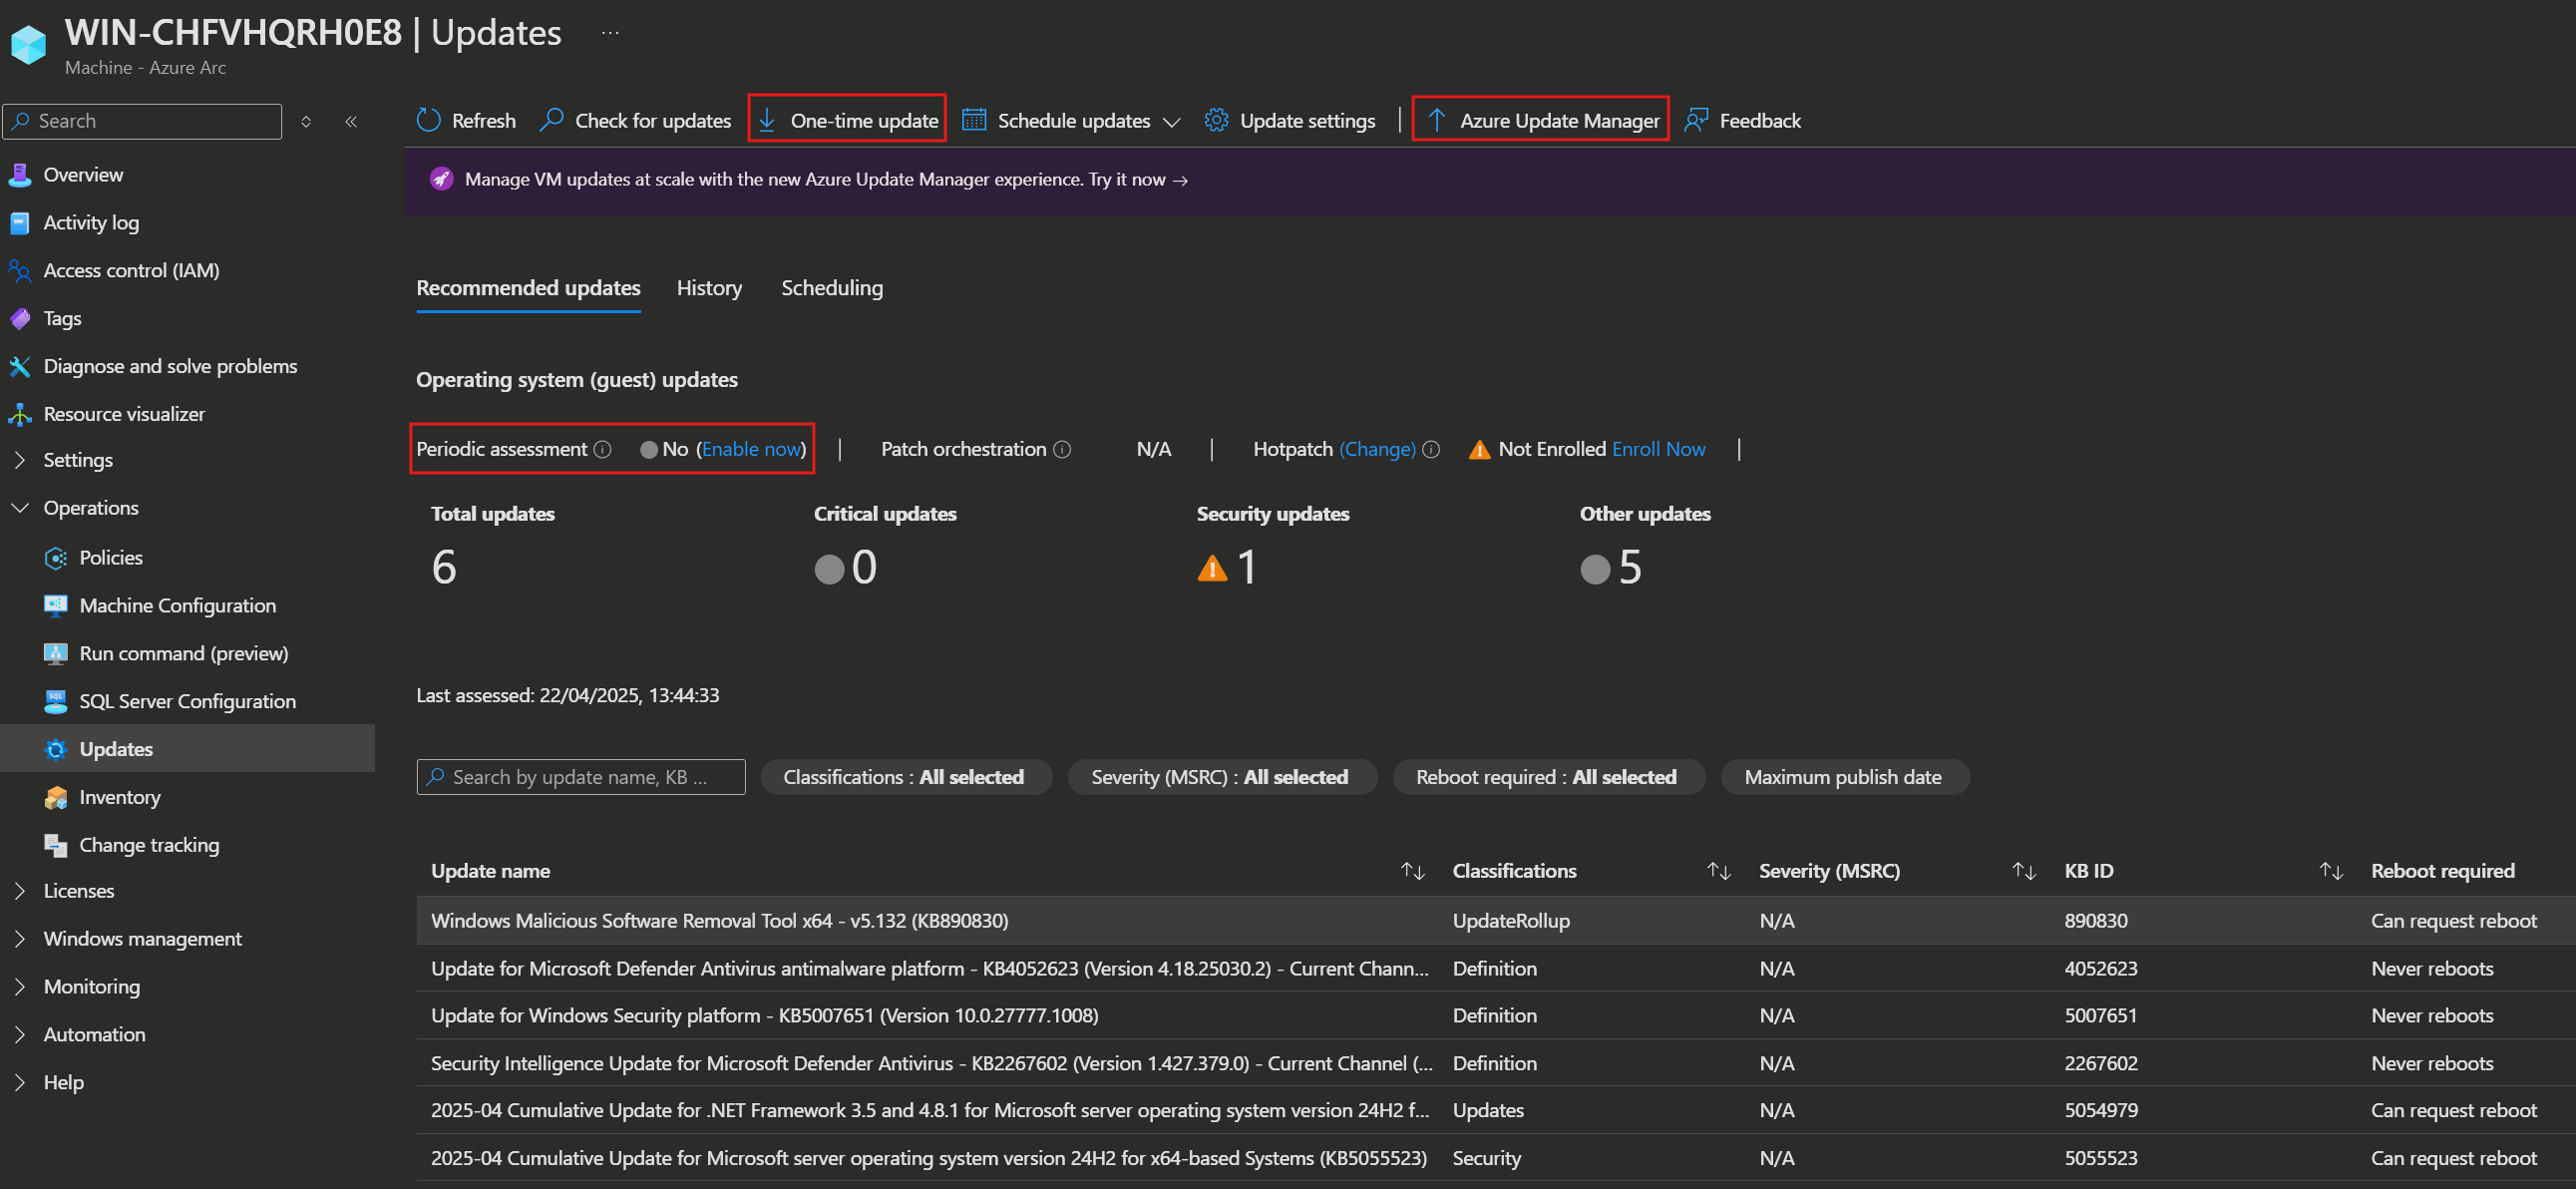Image resolution: width=2576 pixels, height=1189 pixels.
Task: Select the Windows Malicious Software Removal Tool row
Action: pyautogui.click(x=1496, y=921)
